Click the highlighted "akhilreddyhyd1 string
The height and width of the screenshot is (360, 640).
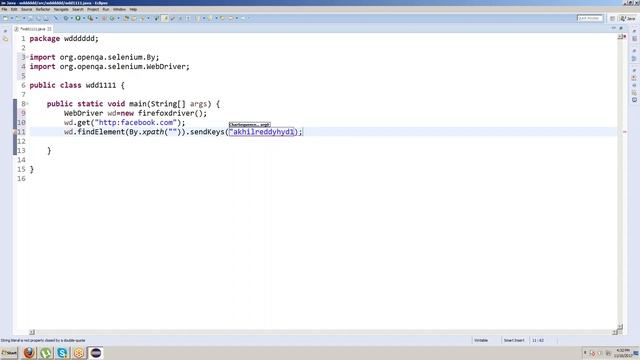(261, 132)
